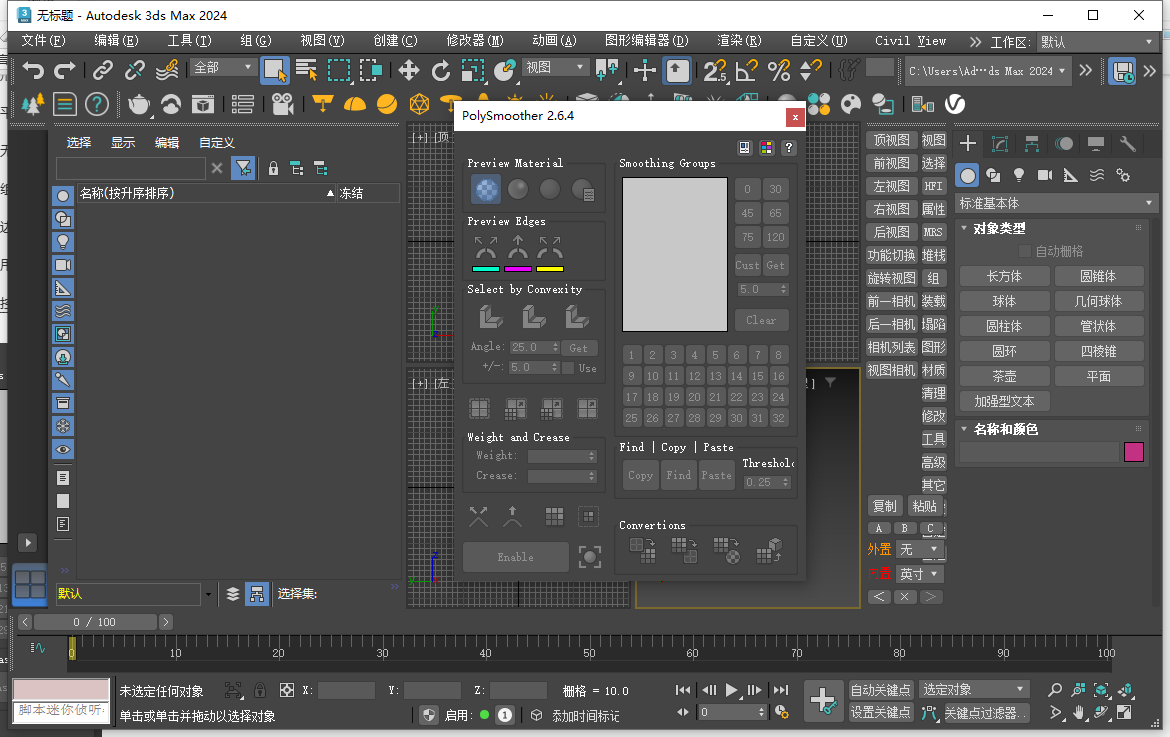Click the Enable button in PolySmoother
Image resolution: width=1170 pixels, height=737 pixels.
click(516, 557)
